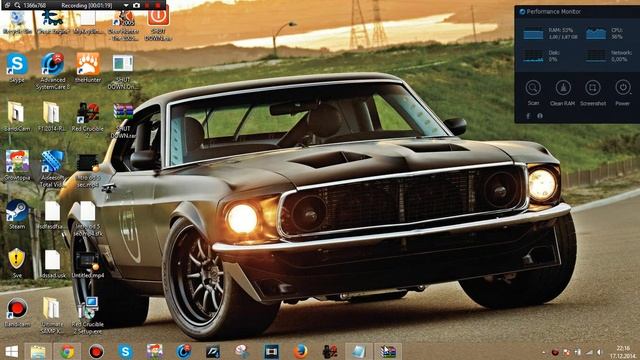Open theHunter desktop shortcut

click(x=88, y=67)
